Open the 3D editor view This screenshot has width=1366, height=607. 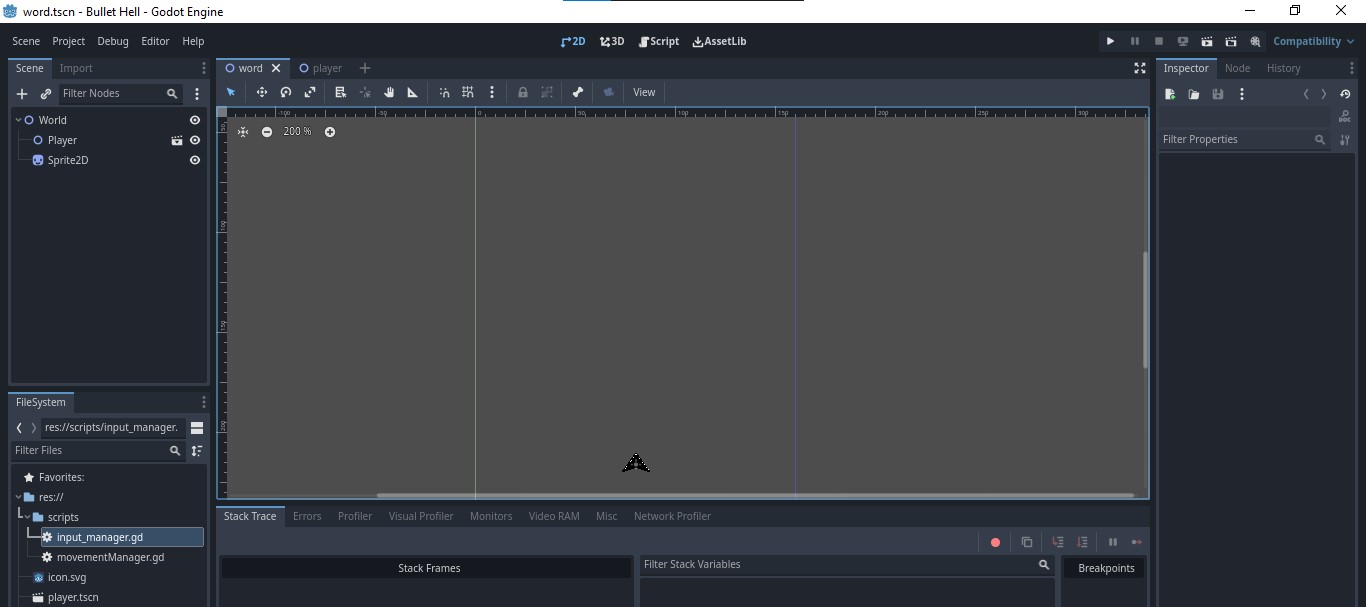click(611, 42)
